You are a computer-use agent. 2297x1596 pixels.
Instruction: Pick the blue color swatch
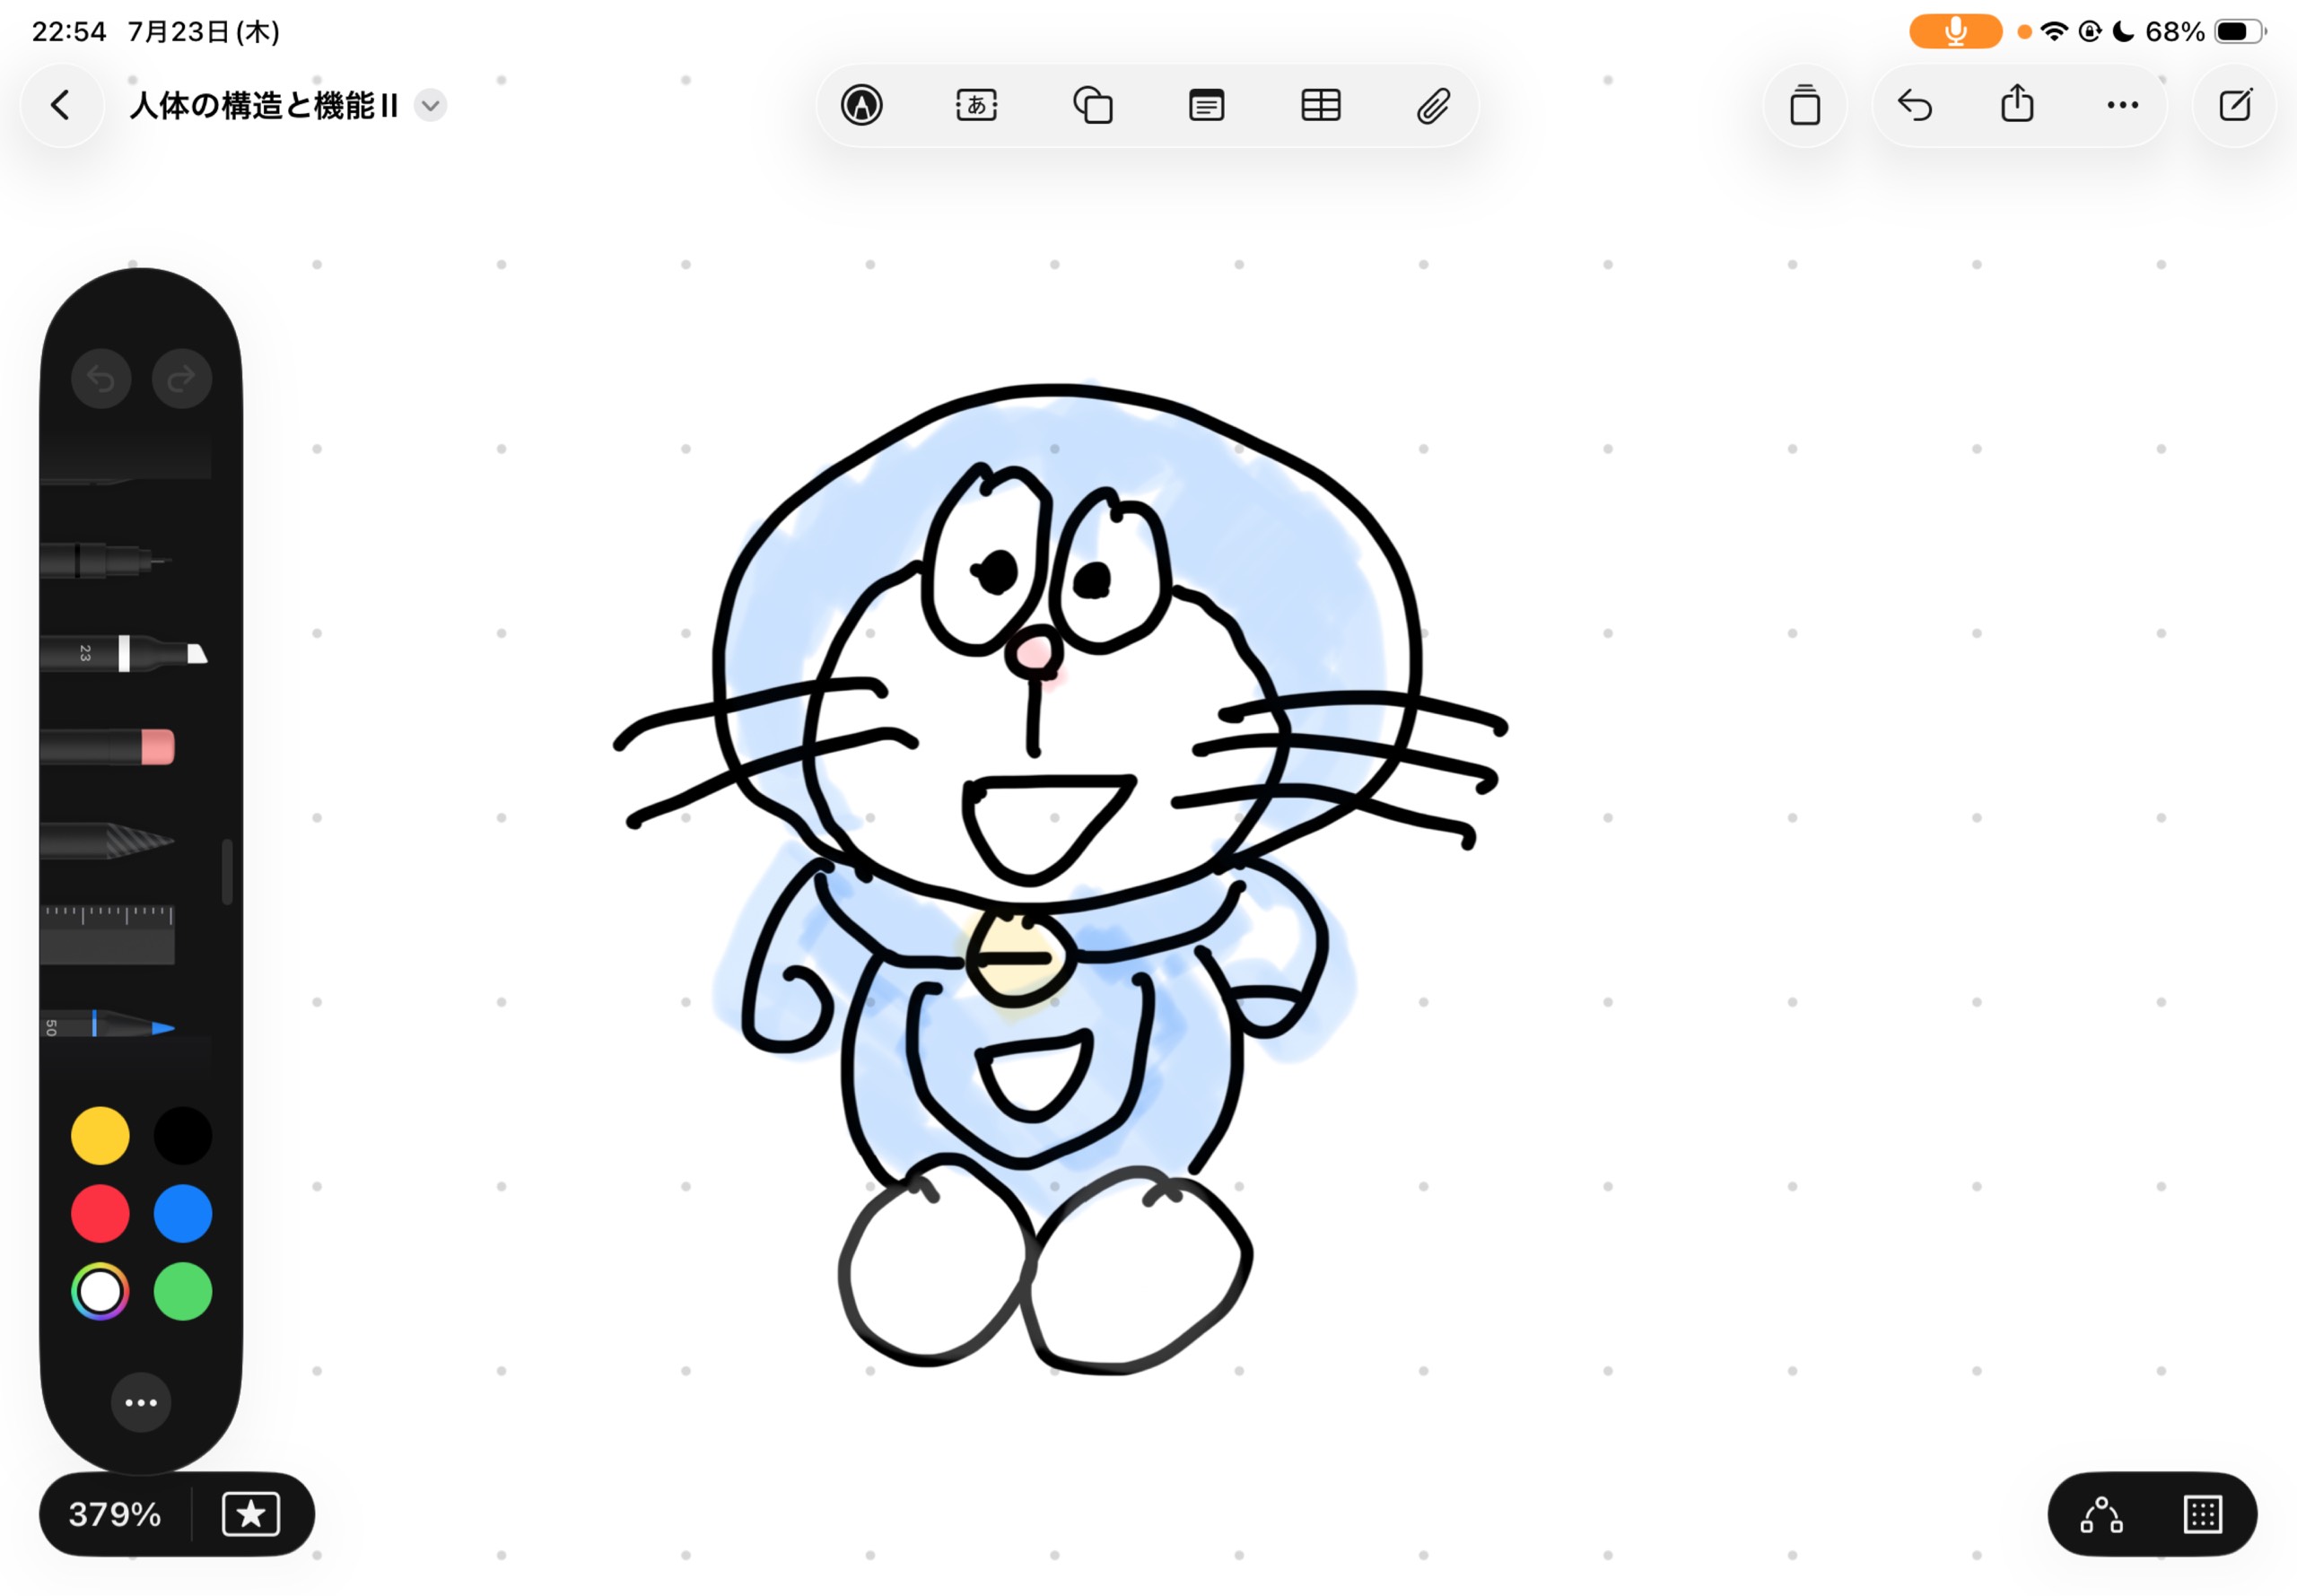click(x=183, y=1213)
